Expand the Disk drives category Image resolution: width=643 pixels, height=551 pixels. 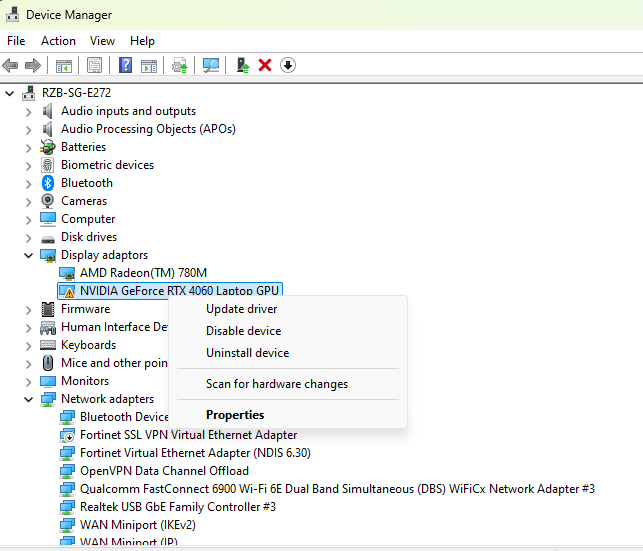(28, 237)
